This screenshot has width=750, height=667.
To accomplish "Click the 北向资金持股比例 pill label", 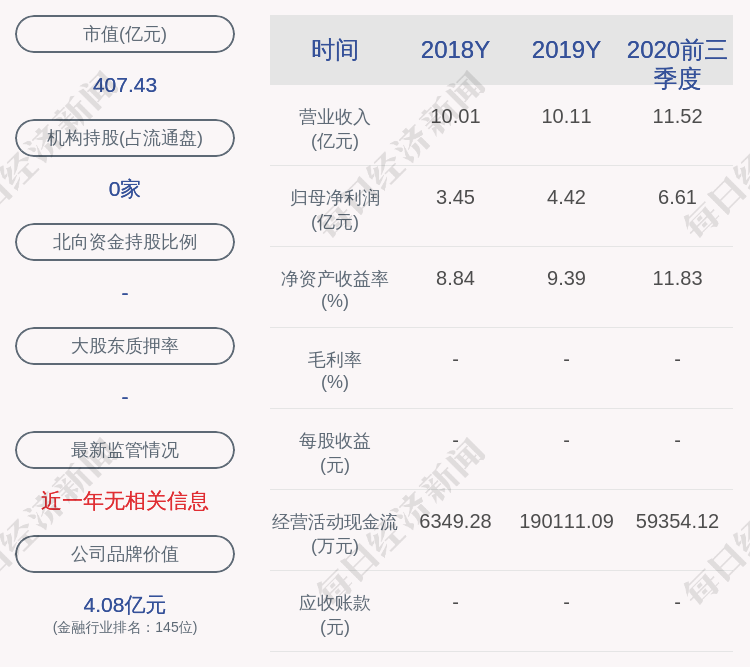I will 125,242.
